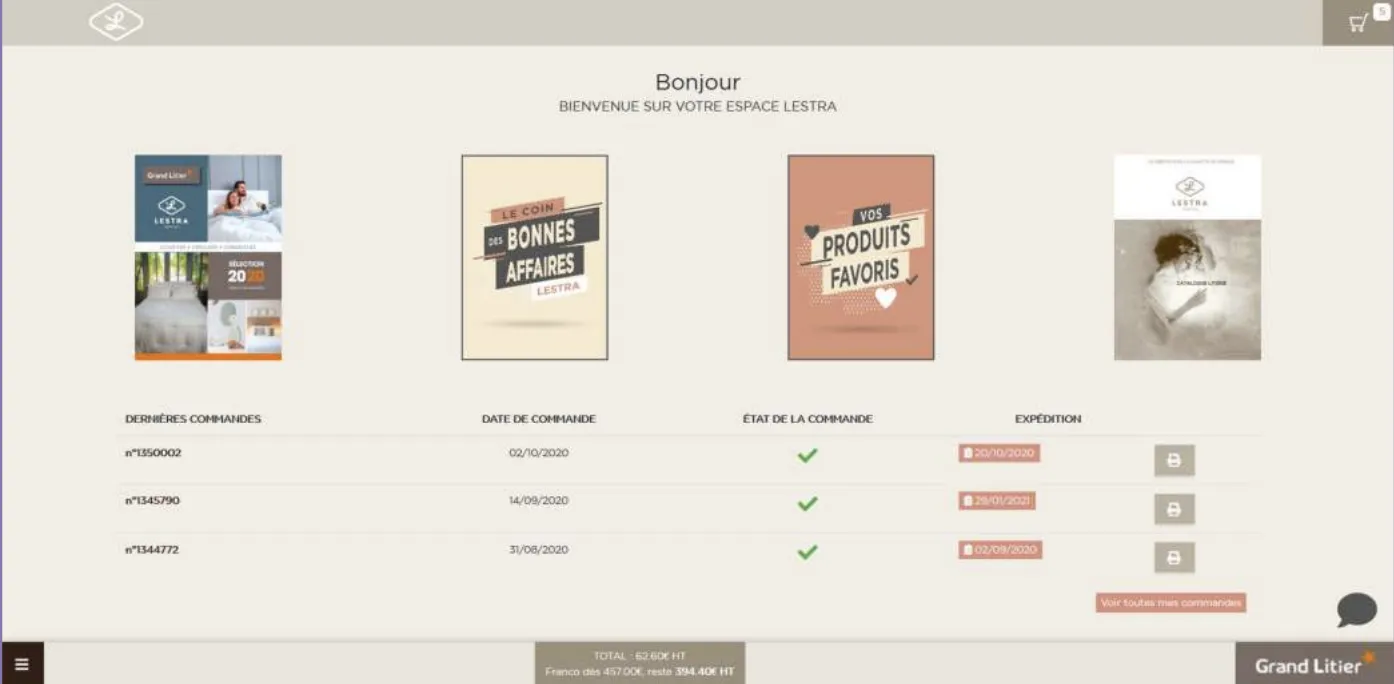
Task: Open order number n°1344772
Action: click(152, 549)
